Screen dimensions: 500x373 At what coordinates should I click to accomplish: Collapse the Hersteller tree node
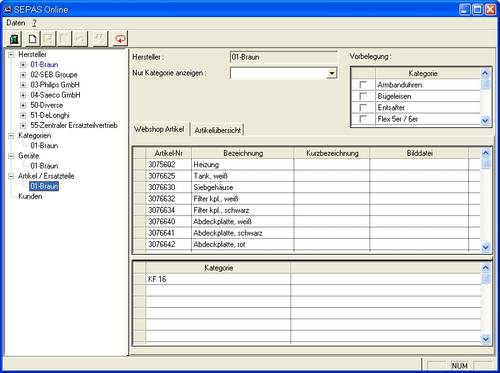click(11, 54)
